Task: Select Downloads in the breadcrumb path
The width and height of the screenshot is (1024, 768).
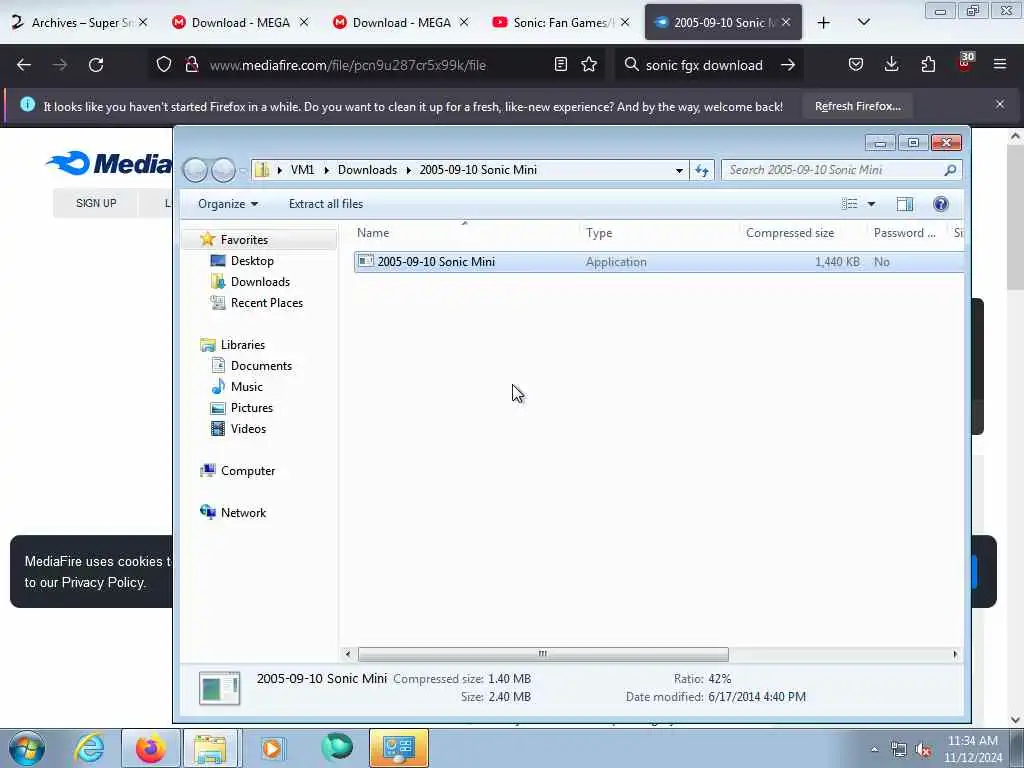Action: [367, 170]
